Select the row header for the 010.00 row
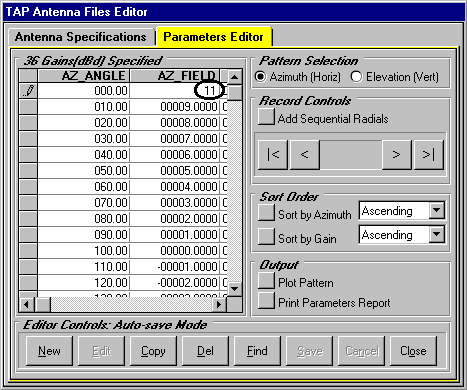This screenshot has width=467, height=390. click(x=28, y=107)
